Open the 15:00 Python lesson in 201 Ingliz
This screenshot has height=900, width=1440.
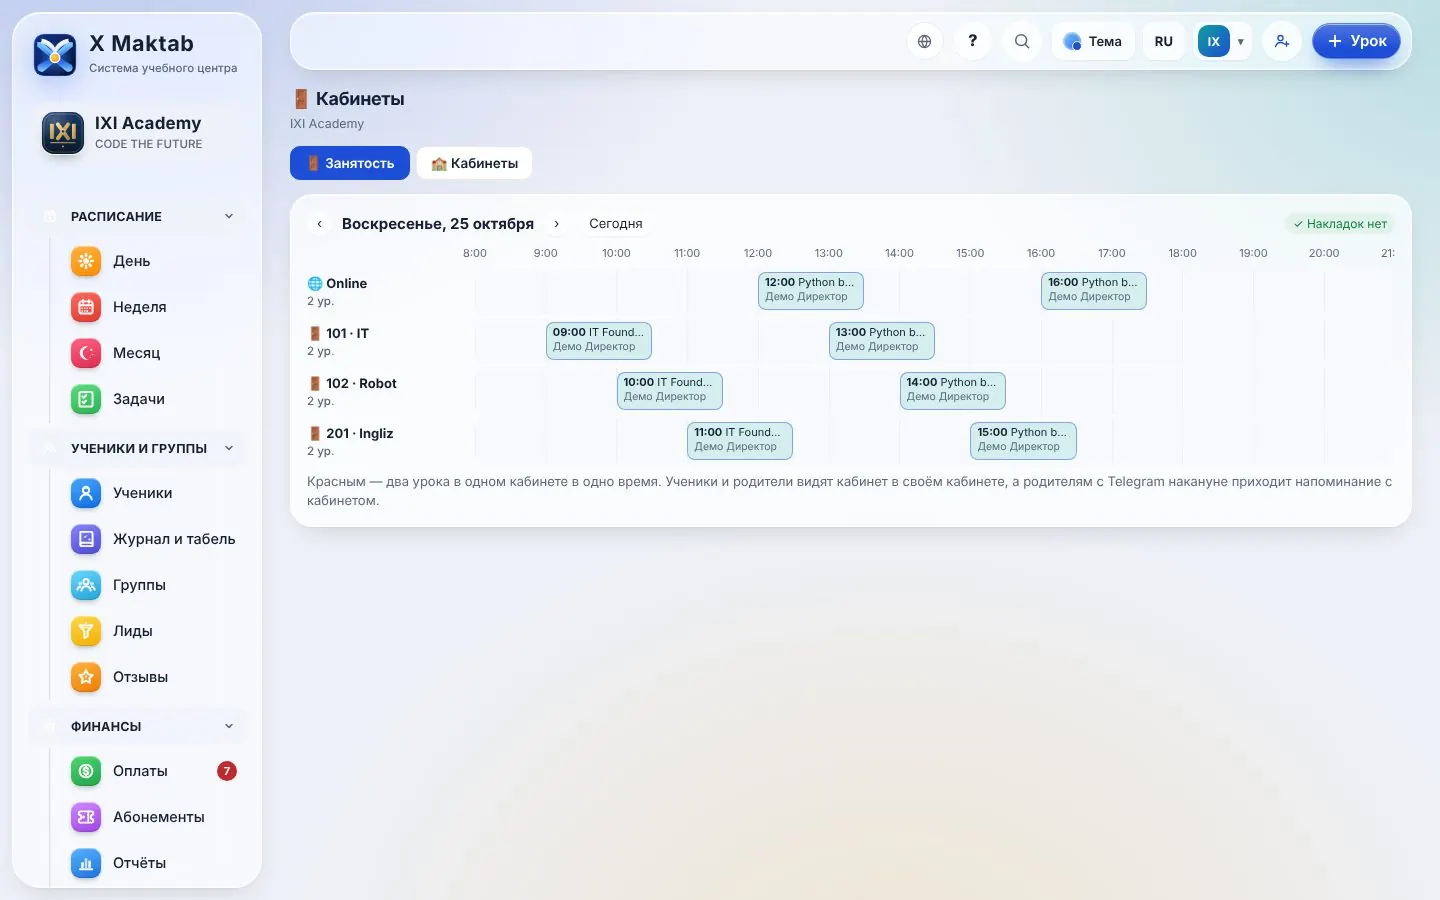point(1023,440)
